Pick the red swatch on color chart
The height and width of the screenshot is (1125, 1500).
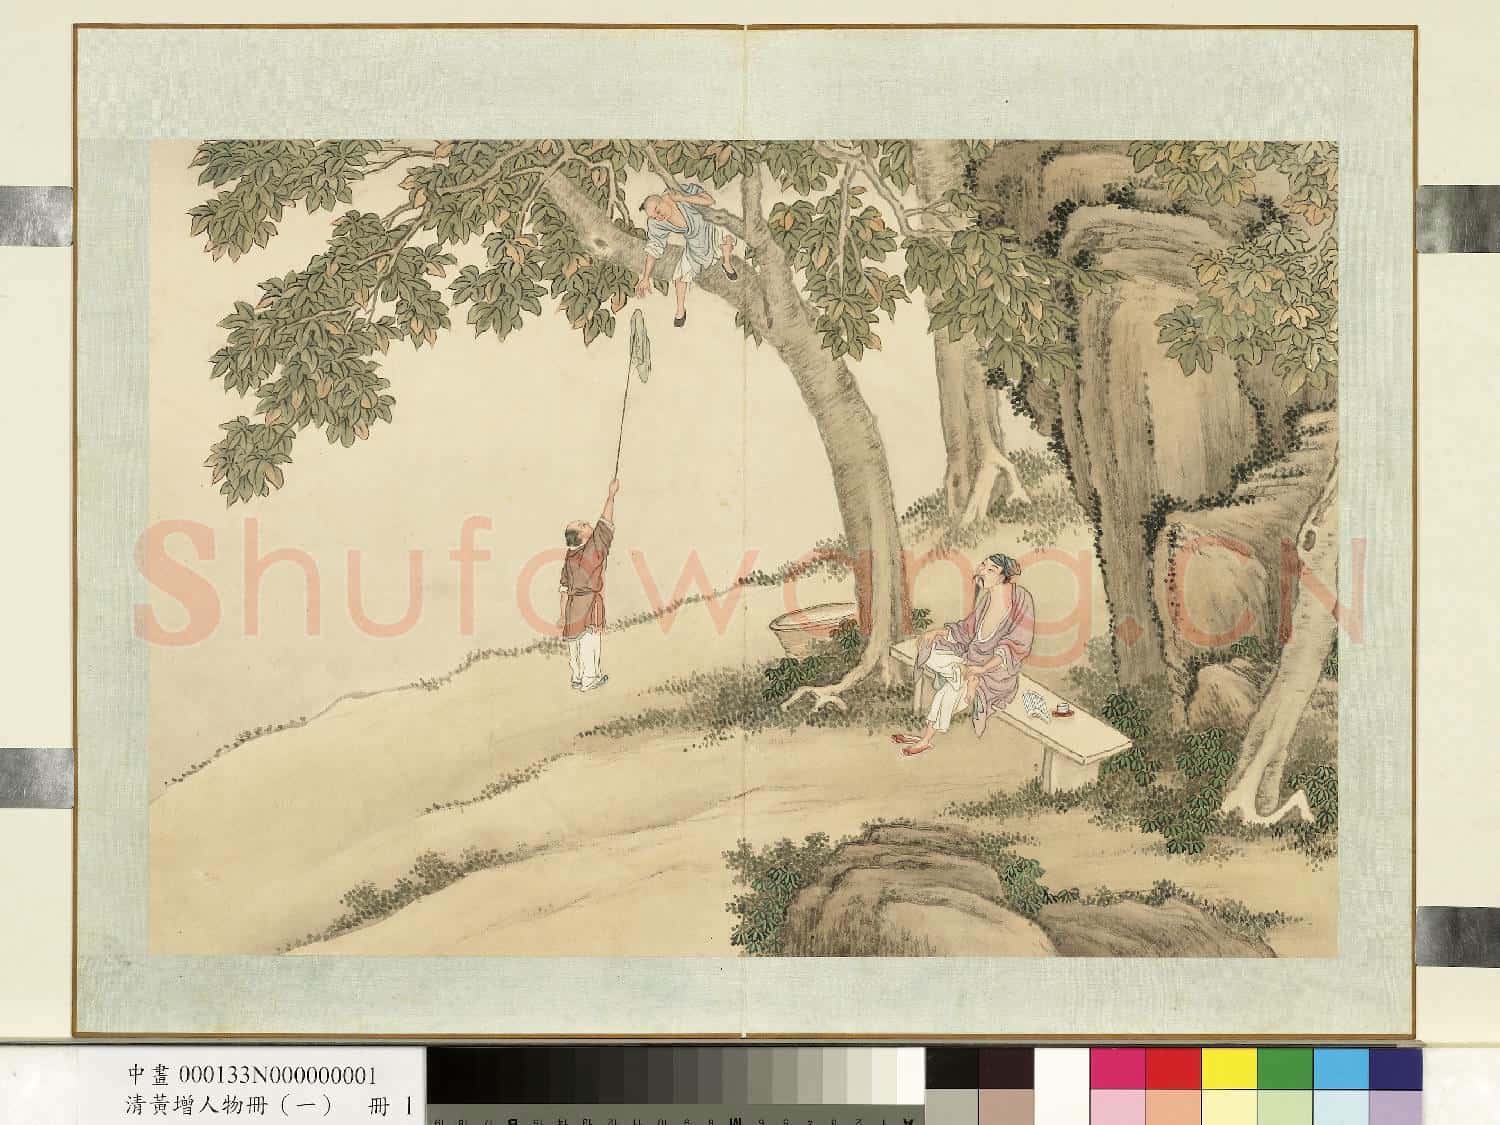[x=1173, y=1067]
